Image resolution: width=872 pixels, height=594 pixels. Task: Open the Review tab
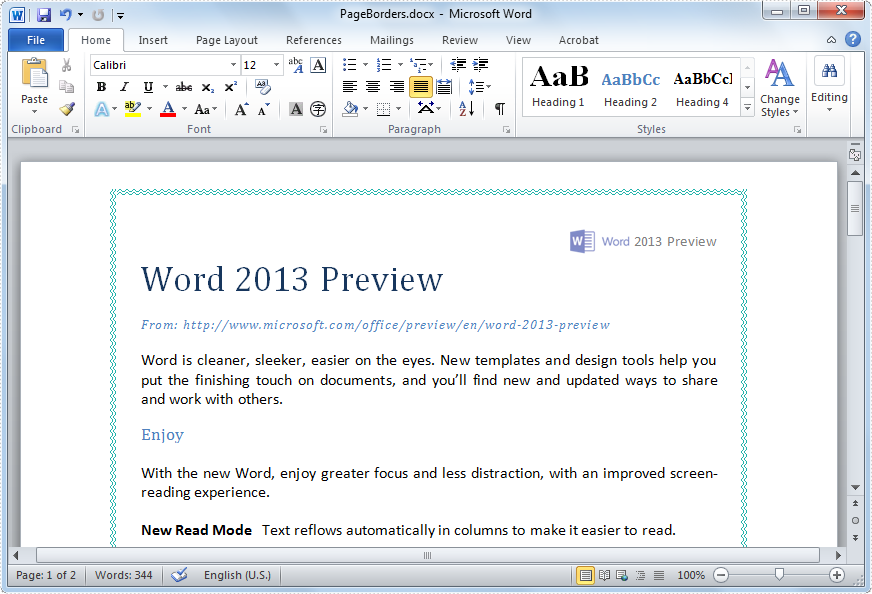click(460, 40)
